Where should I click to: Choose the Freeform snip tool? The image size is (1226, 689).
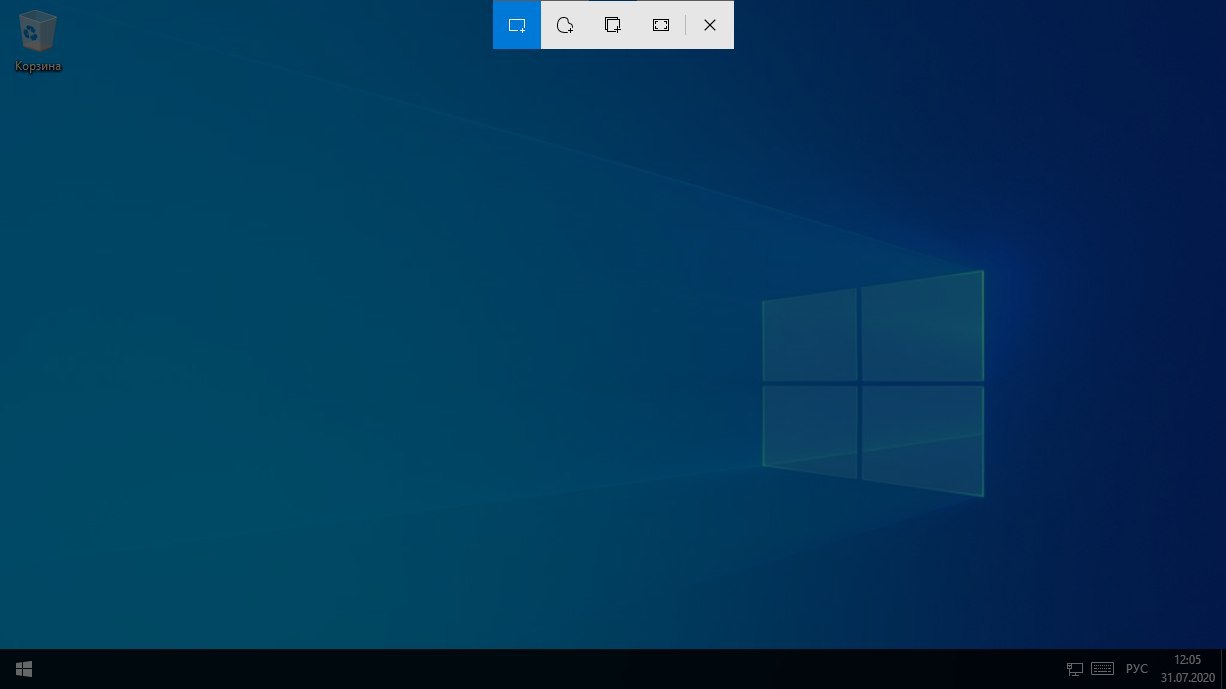click(x=565, y=25)
